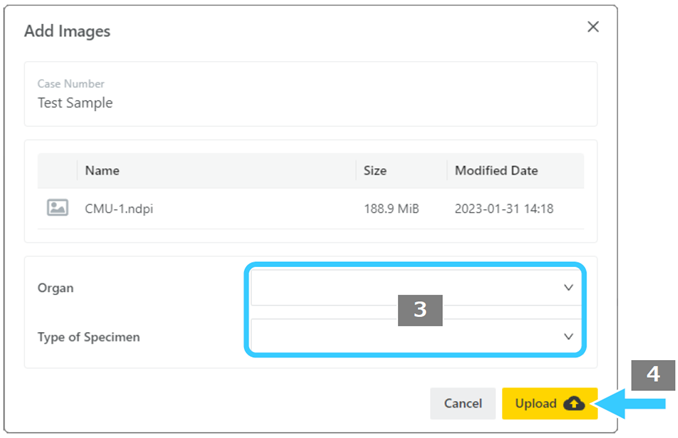This screenshot has width=678, height=438.
Task: Click the image file icon for CMU-1.ndpi
Action: point(58,208)
